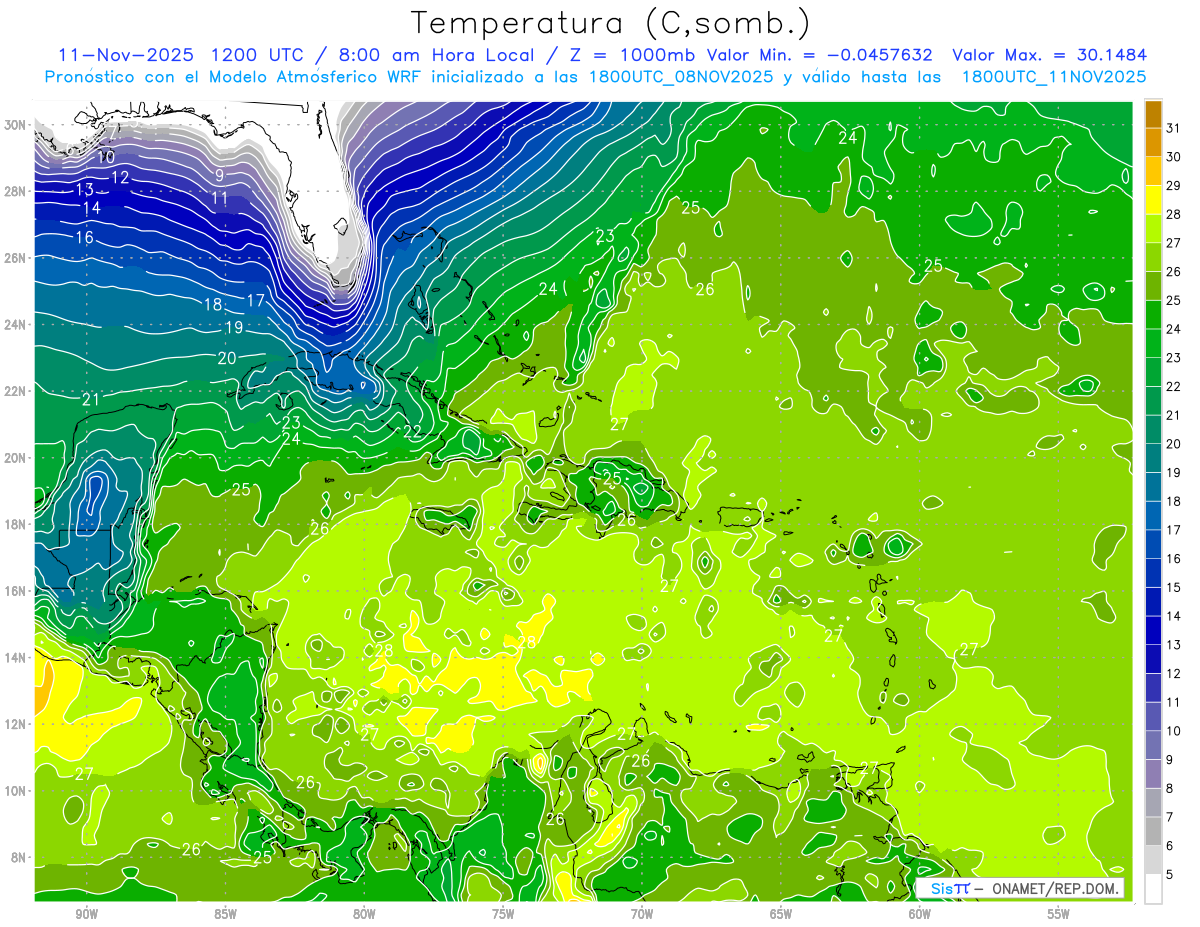1200x927 pixels.
Task: Click the "14" contour label on the map
Action: coord(92,208)
